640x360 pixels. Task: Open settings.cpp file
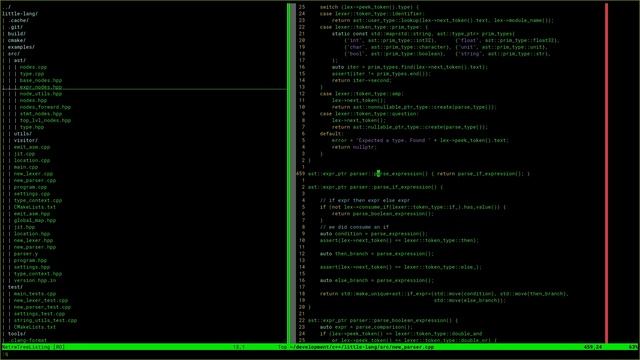[32, 194]
